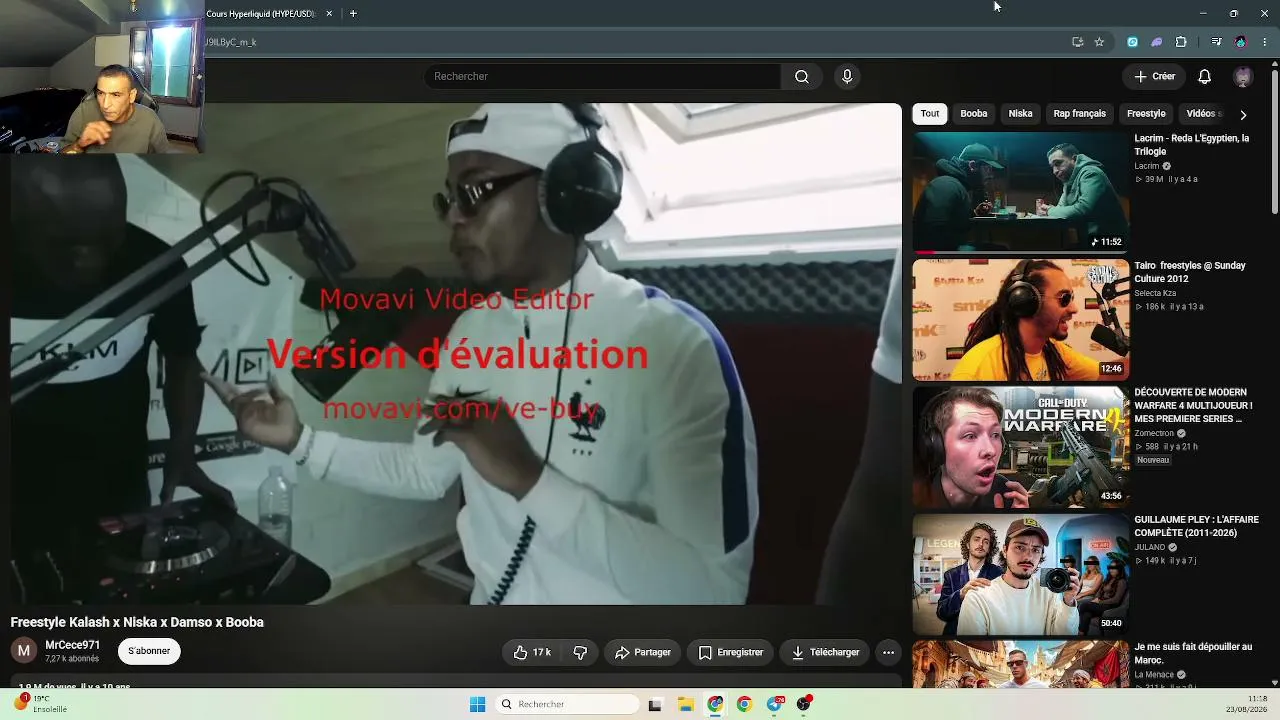Open the MrCece971 channel avatar
The height and width of the screenshot is (720, 1280).
point(24,651)
